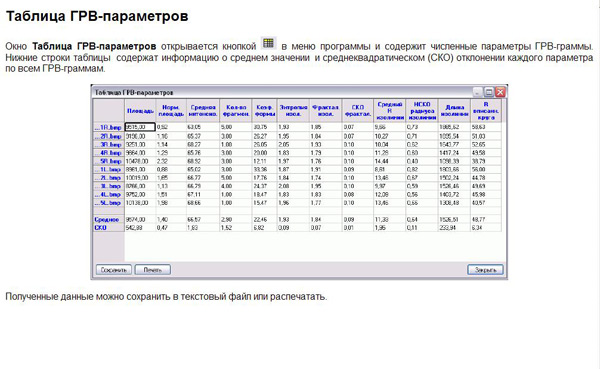Click the Средняя интенсивность column header

click(x=203, y=111)
